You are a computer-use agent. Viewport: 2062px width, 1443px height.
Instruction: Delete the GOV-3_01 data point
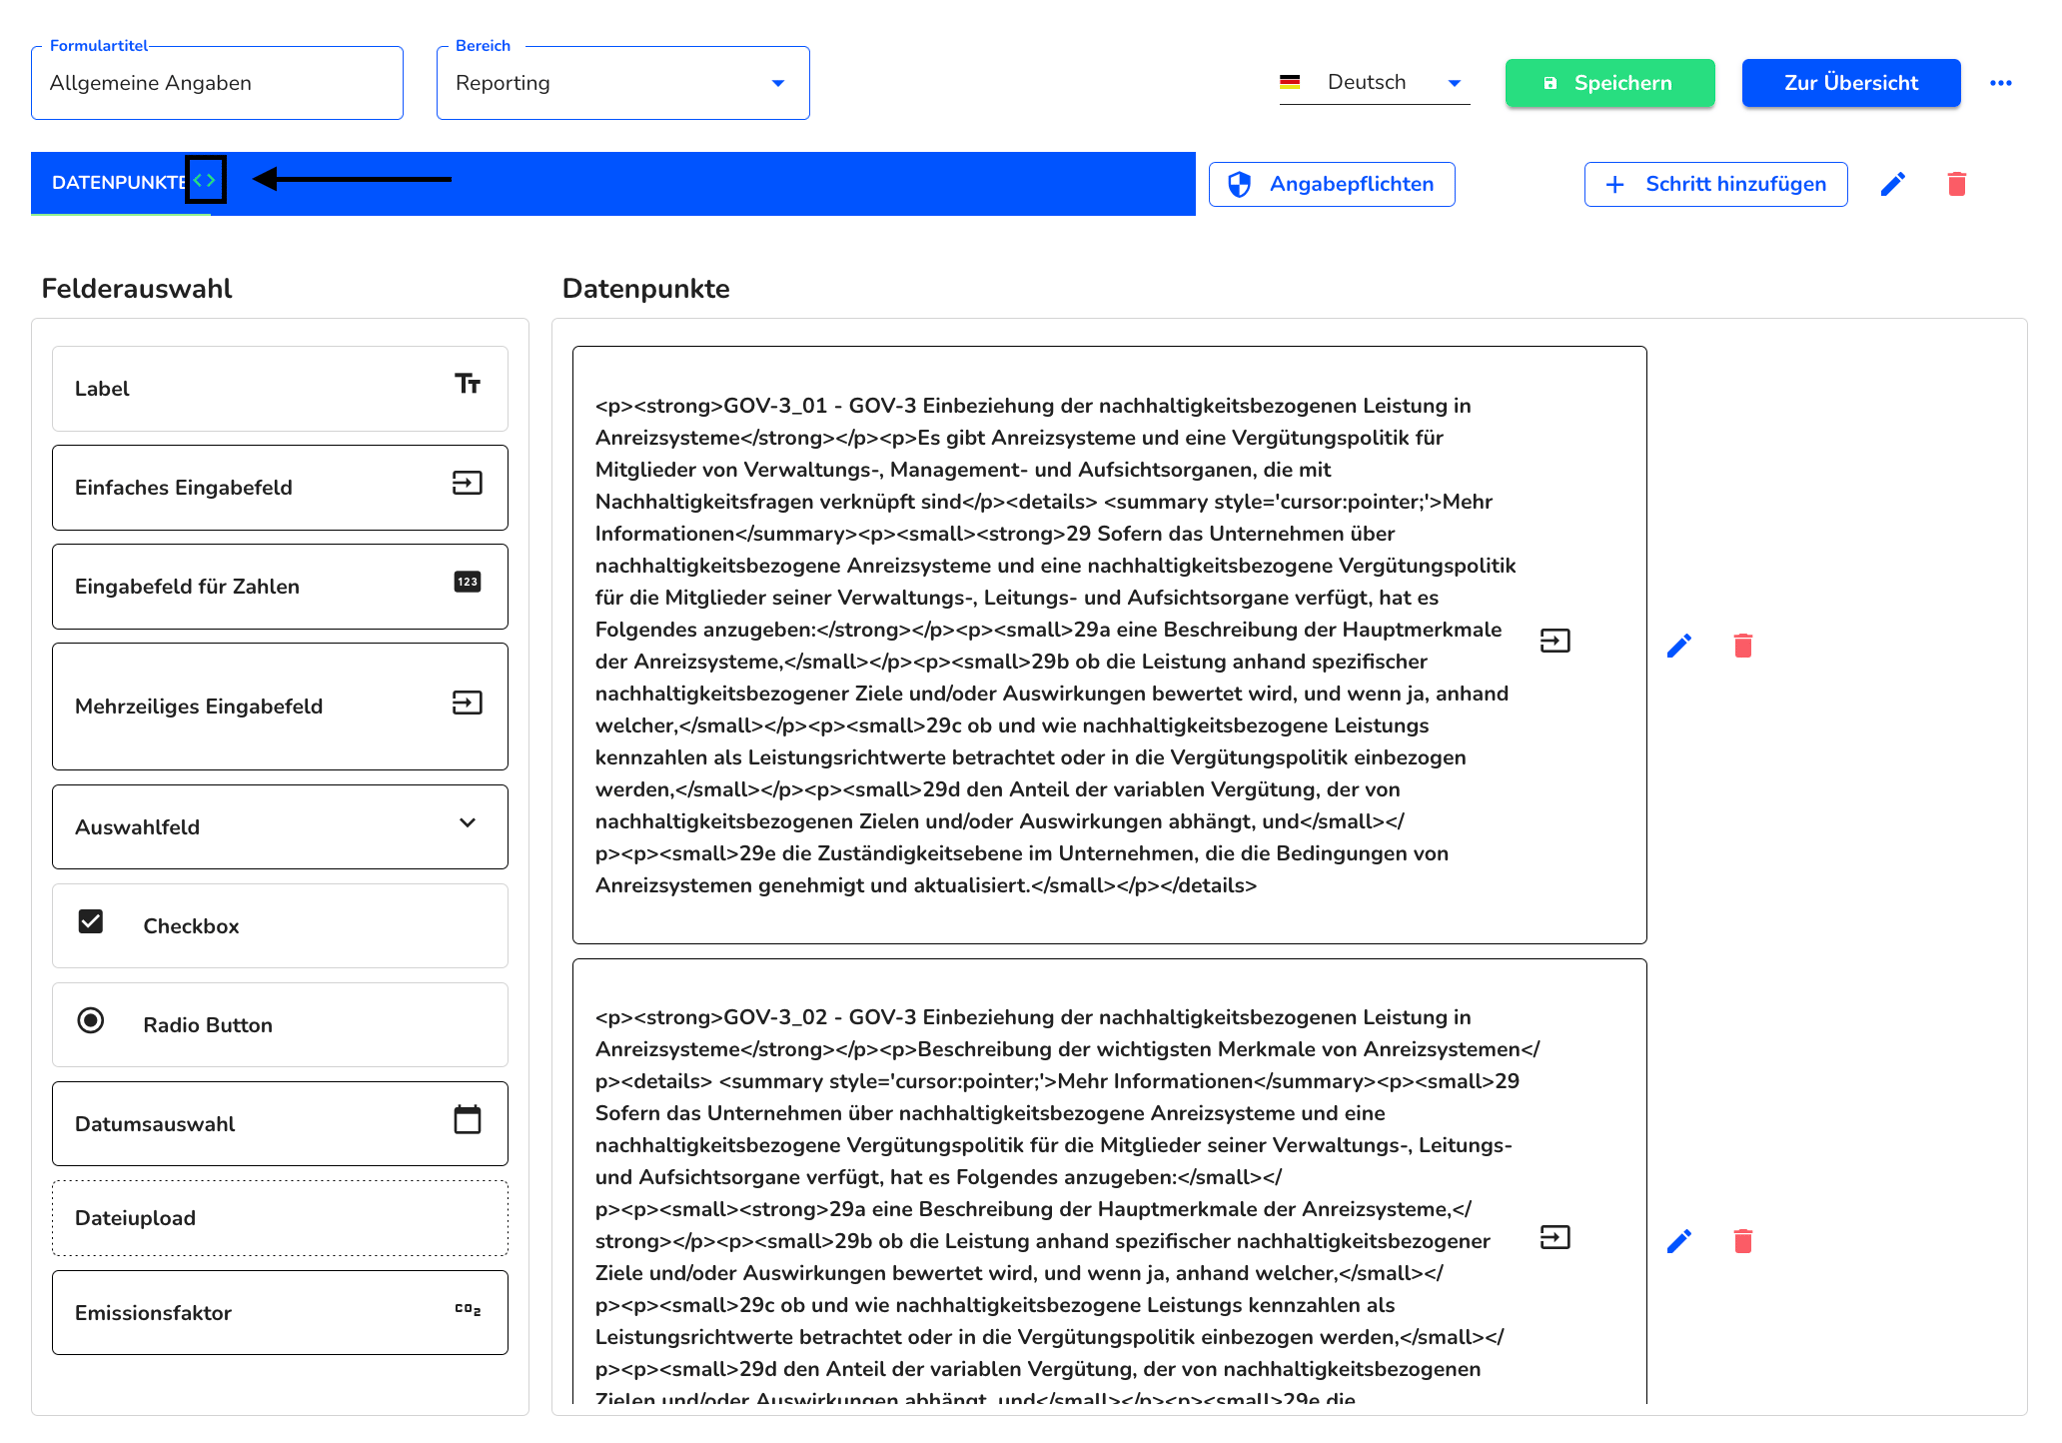click(x=1743, y=646)
